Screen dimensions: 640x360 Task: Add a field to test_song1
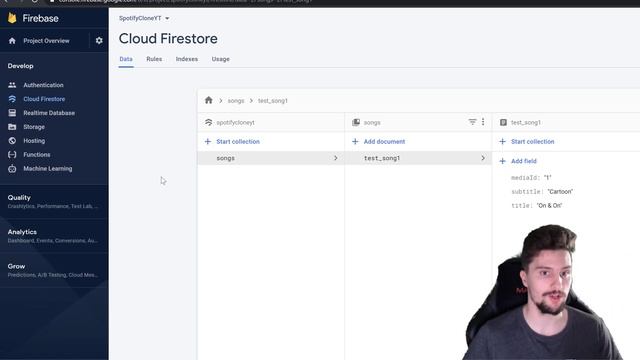point(523,161)
